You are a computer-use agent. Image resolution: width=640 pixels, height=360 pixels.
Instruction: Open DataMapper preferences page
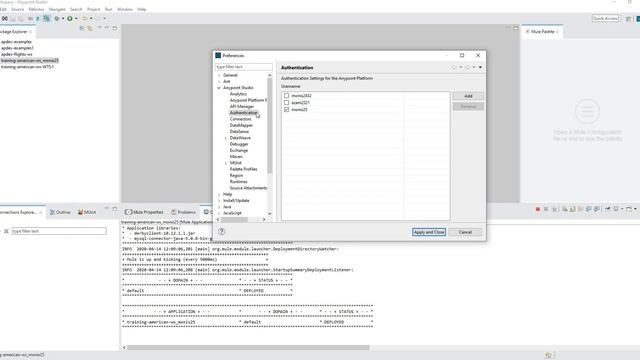pyautogui.click(x=241, y=125)
